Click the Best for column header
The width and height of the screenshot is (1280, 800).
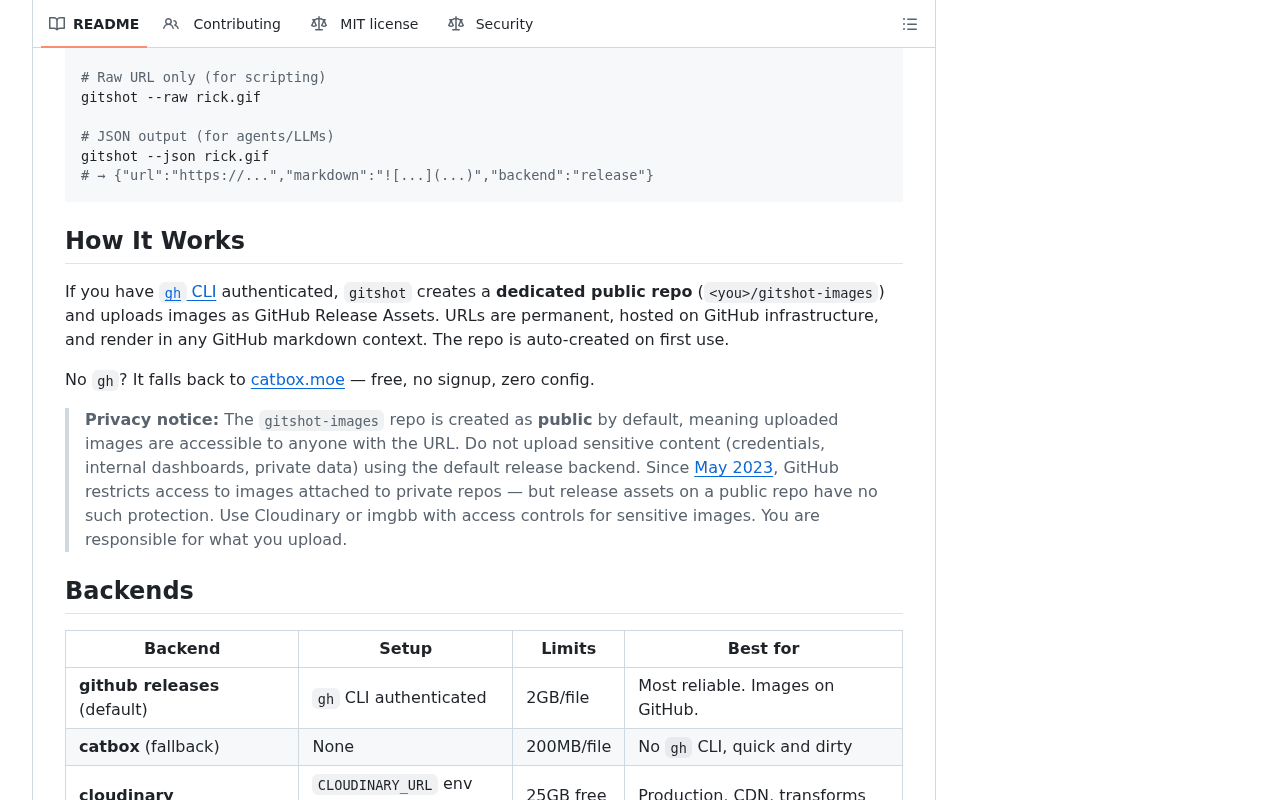click(764, 649)
